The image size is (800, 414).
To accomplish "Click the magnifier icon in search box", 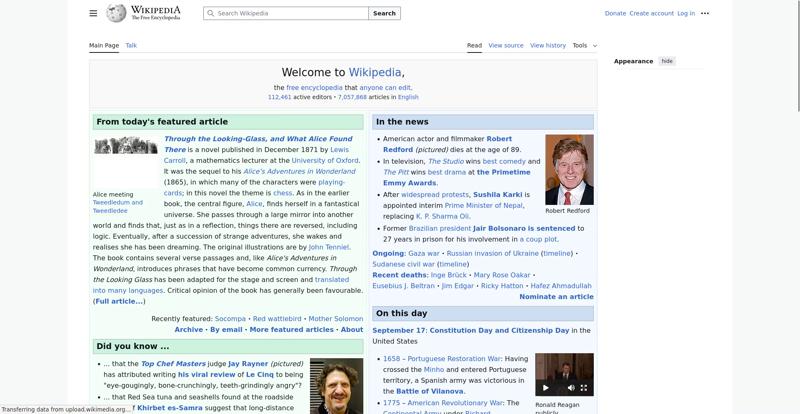I will click(210, 13).
